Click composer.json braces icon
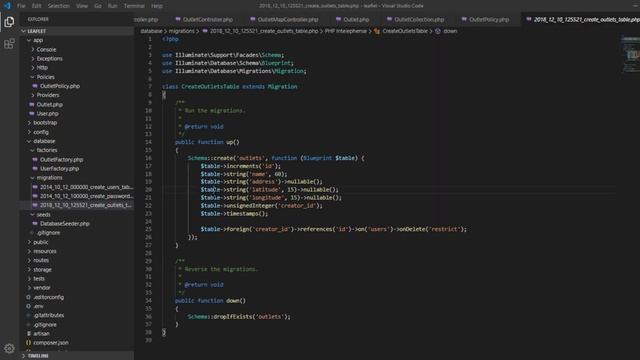Image resolution: width=640 pixels, height=360 pixels. pyautogui.click(x=29, y=343)
